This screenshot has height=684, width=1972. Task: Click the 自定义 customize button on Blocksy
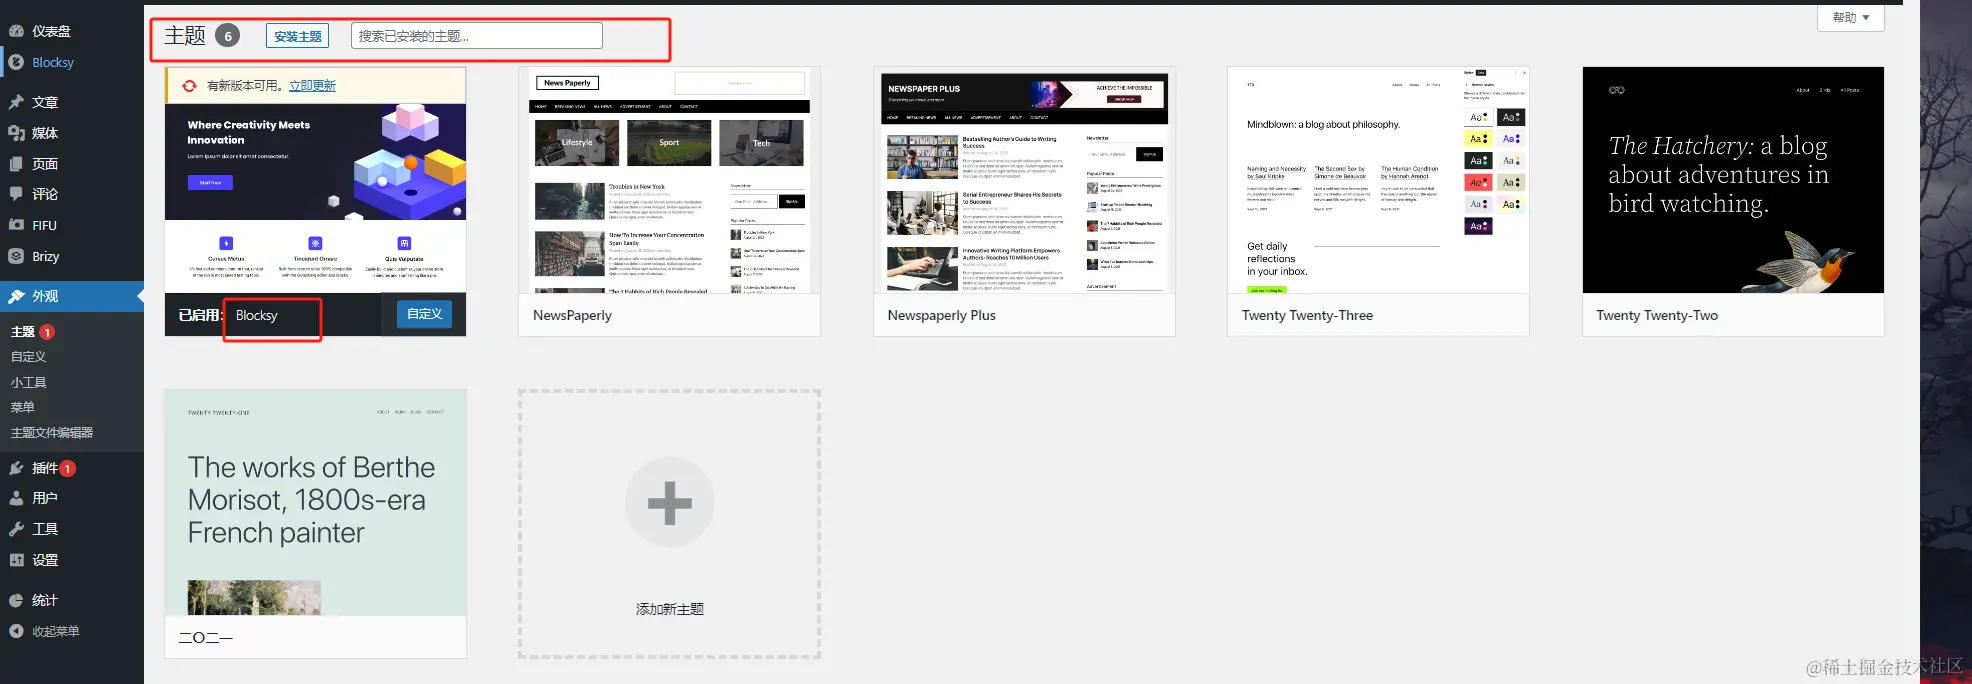pos(425,314)
